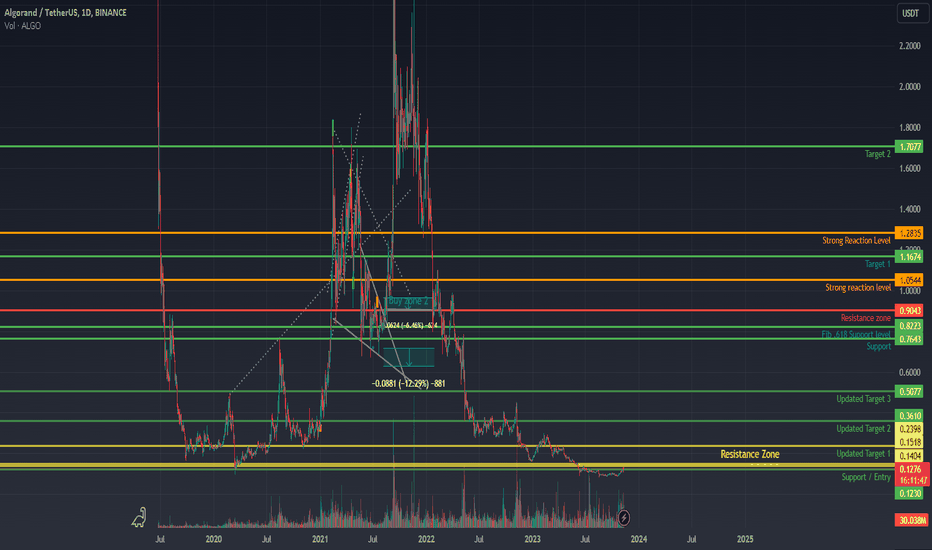The width and height of the screenshot is (932, 550).
Task: Select the Strong Reaction Level label under 1.2835
Action: pyautogui.click(x=856, y=241)
